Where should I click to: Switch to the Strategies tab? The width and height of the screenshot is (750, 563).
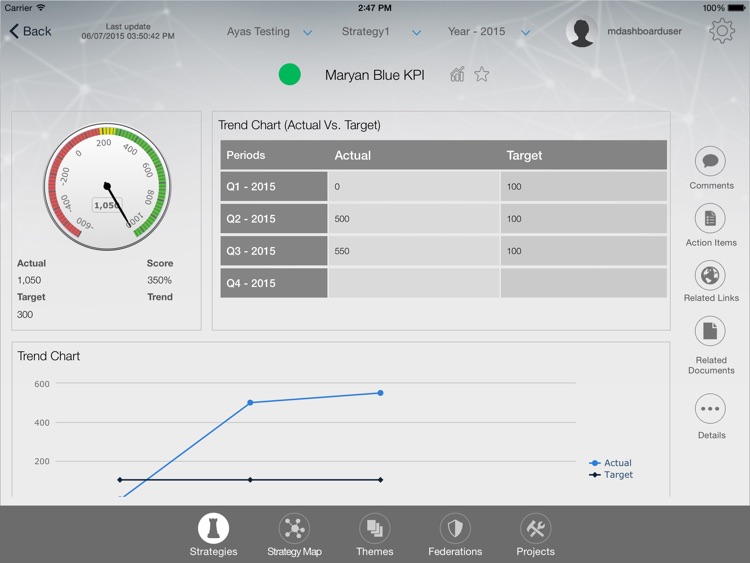tap(213, 535)
